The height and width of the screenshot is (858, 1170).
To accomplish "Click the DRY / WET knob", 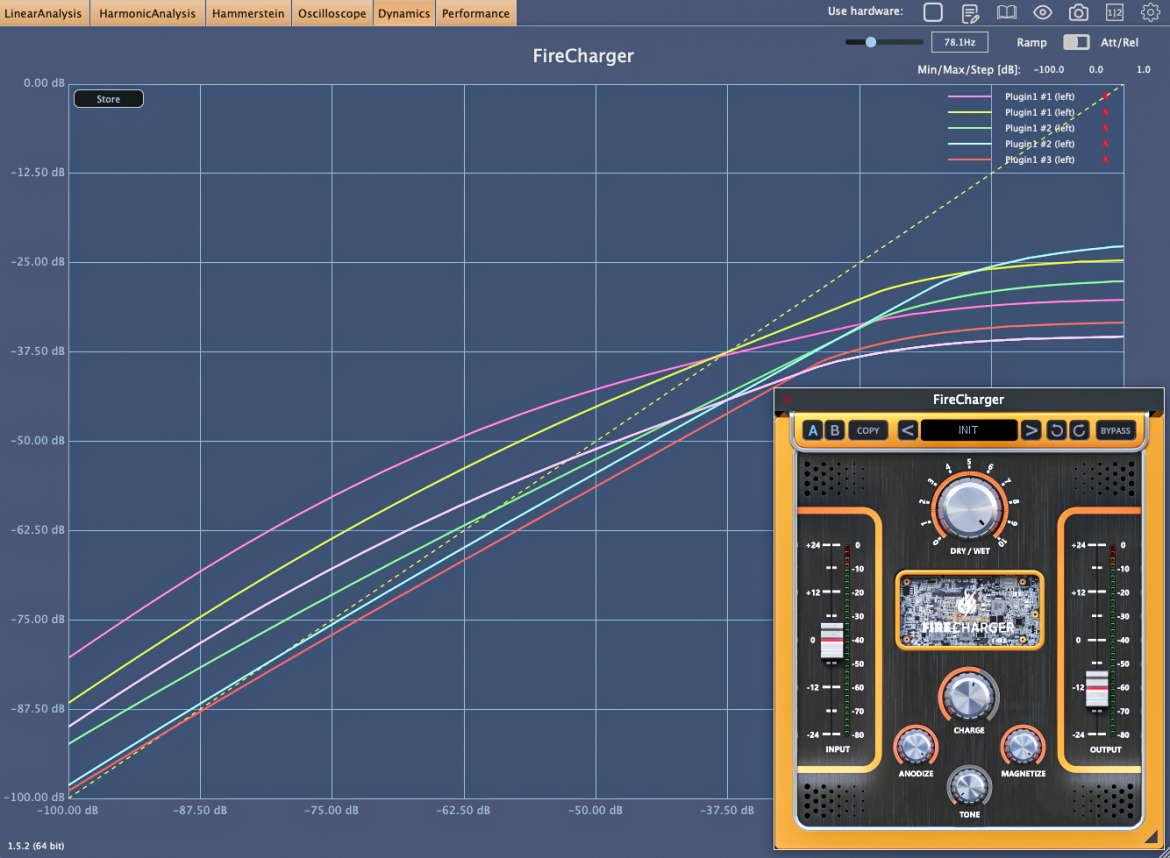I will tap(969, 508).
